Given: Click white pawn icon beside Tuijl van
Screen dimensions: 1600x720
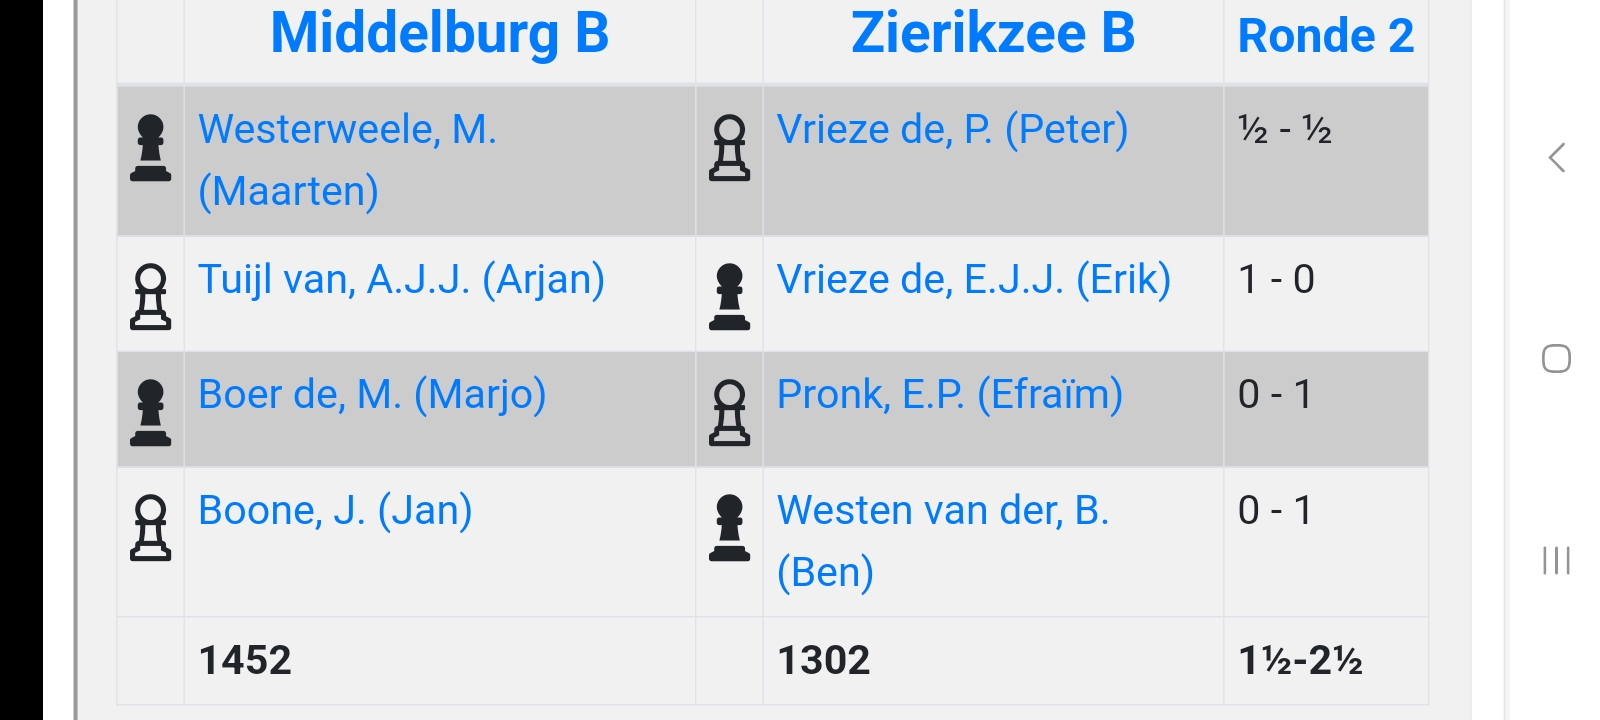Looking at the screenshot, I should click(x=151, y=297).
